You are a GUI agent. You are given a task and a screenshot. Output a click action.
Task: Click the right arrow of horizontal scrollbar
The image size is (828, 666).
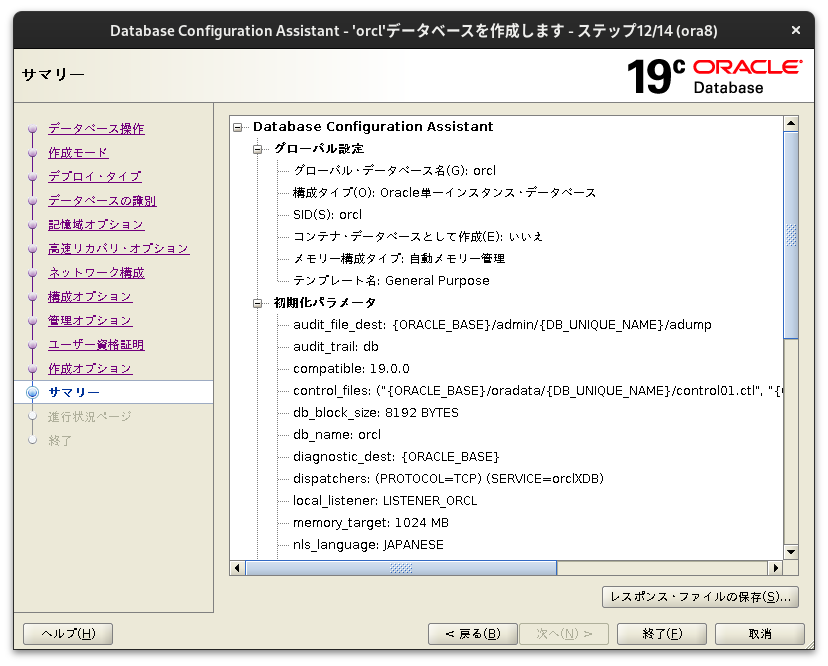click(x=776, y=567)
